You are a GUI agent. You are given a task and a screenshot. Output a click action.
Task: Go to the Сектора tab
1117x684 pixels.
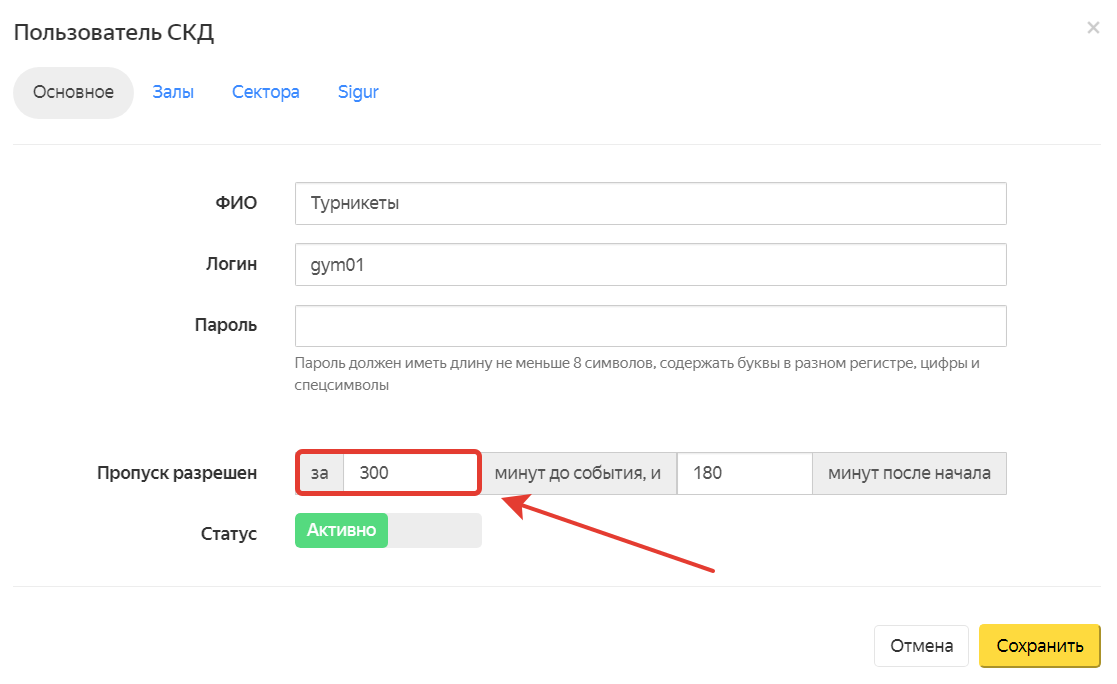[x=266, y=92]
